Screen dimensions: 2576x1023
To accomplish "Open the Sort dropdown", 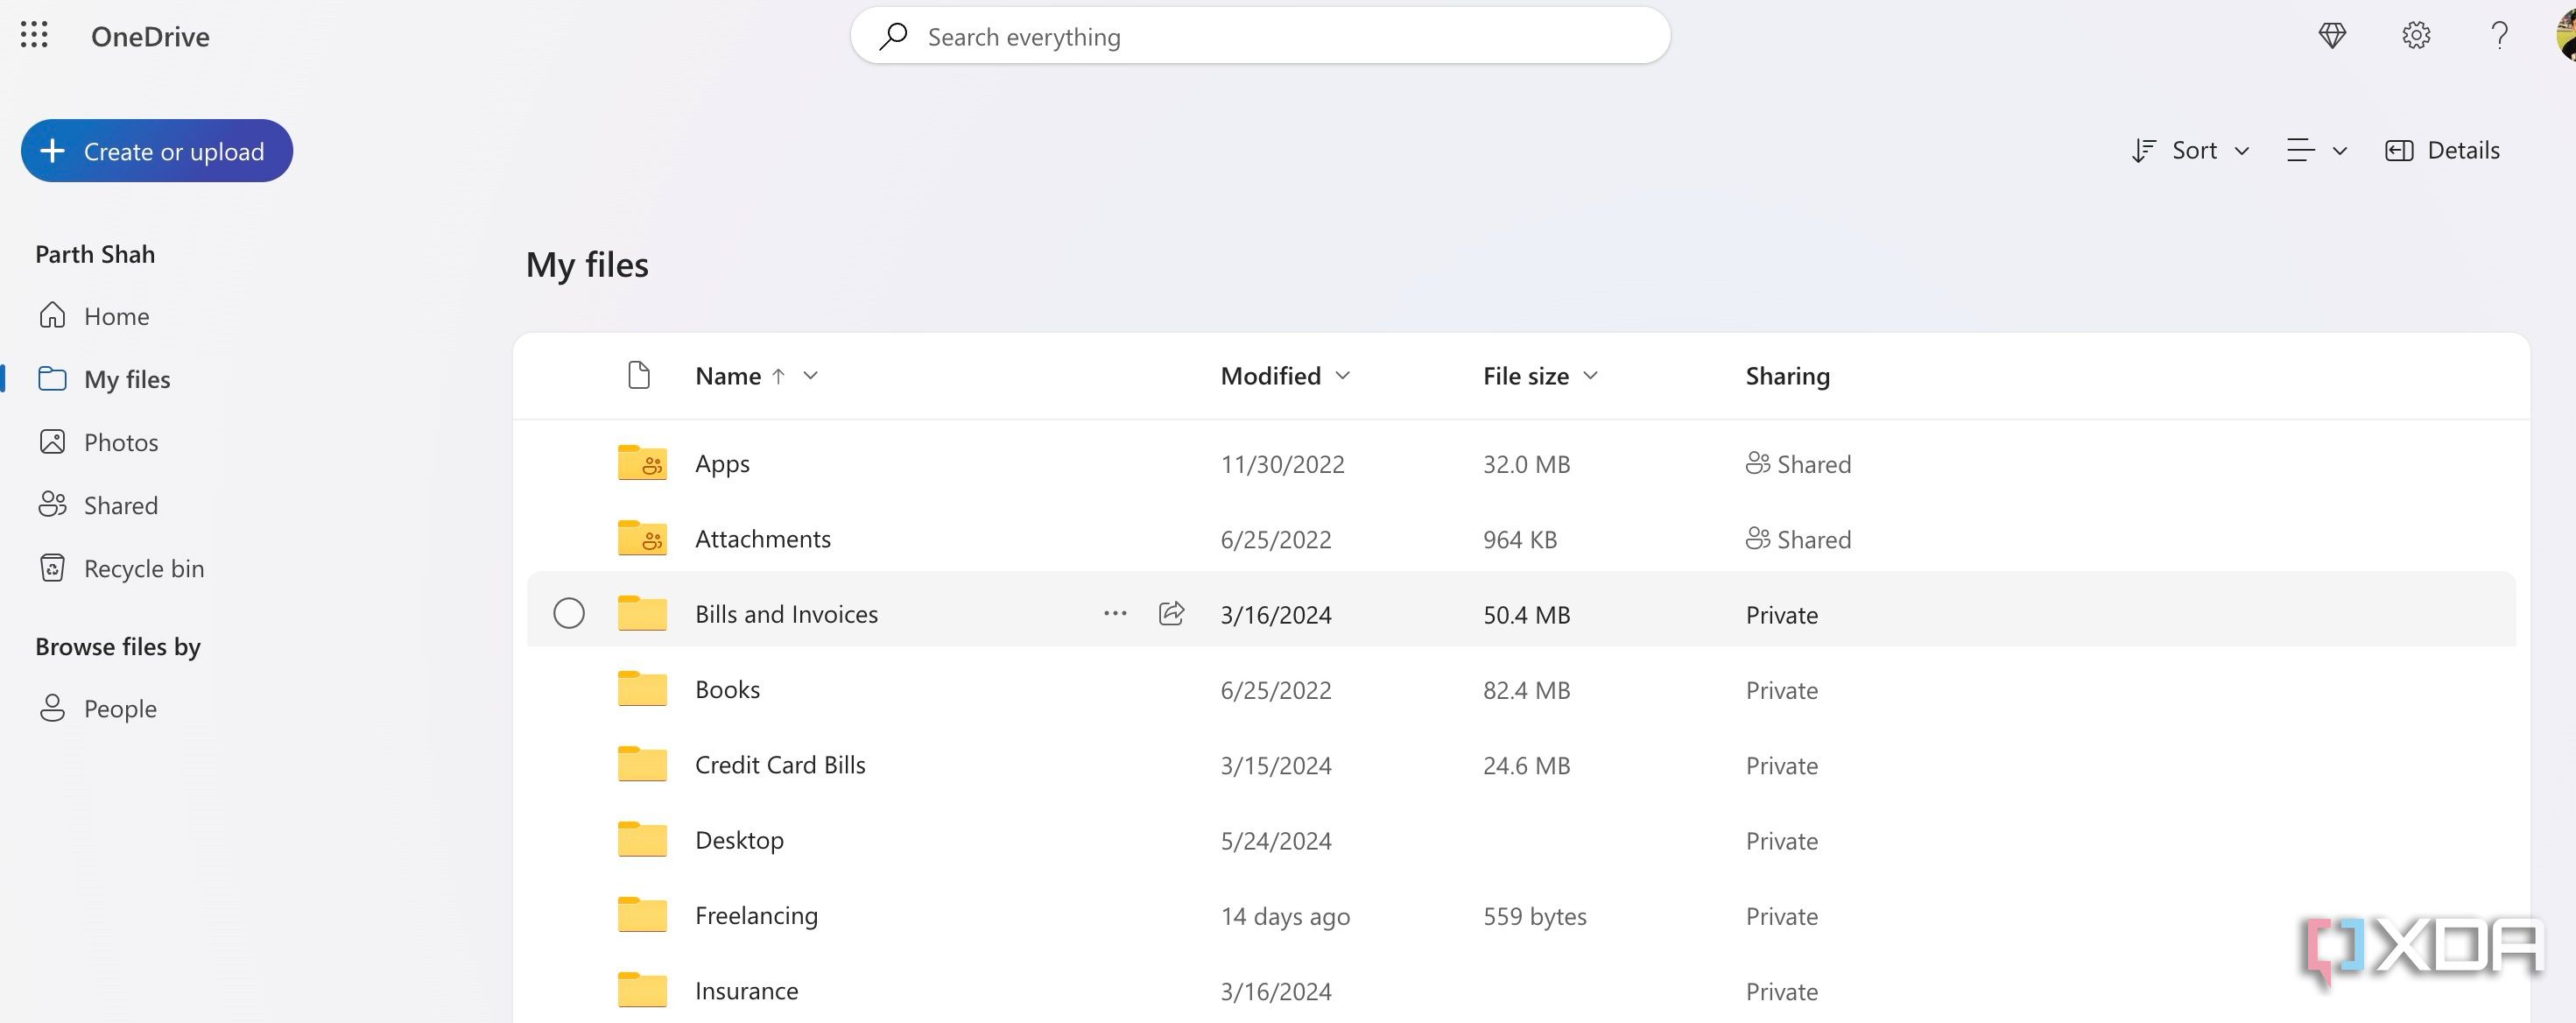I will tap(2190, 150).
